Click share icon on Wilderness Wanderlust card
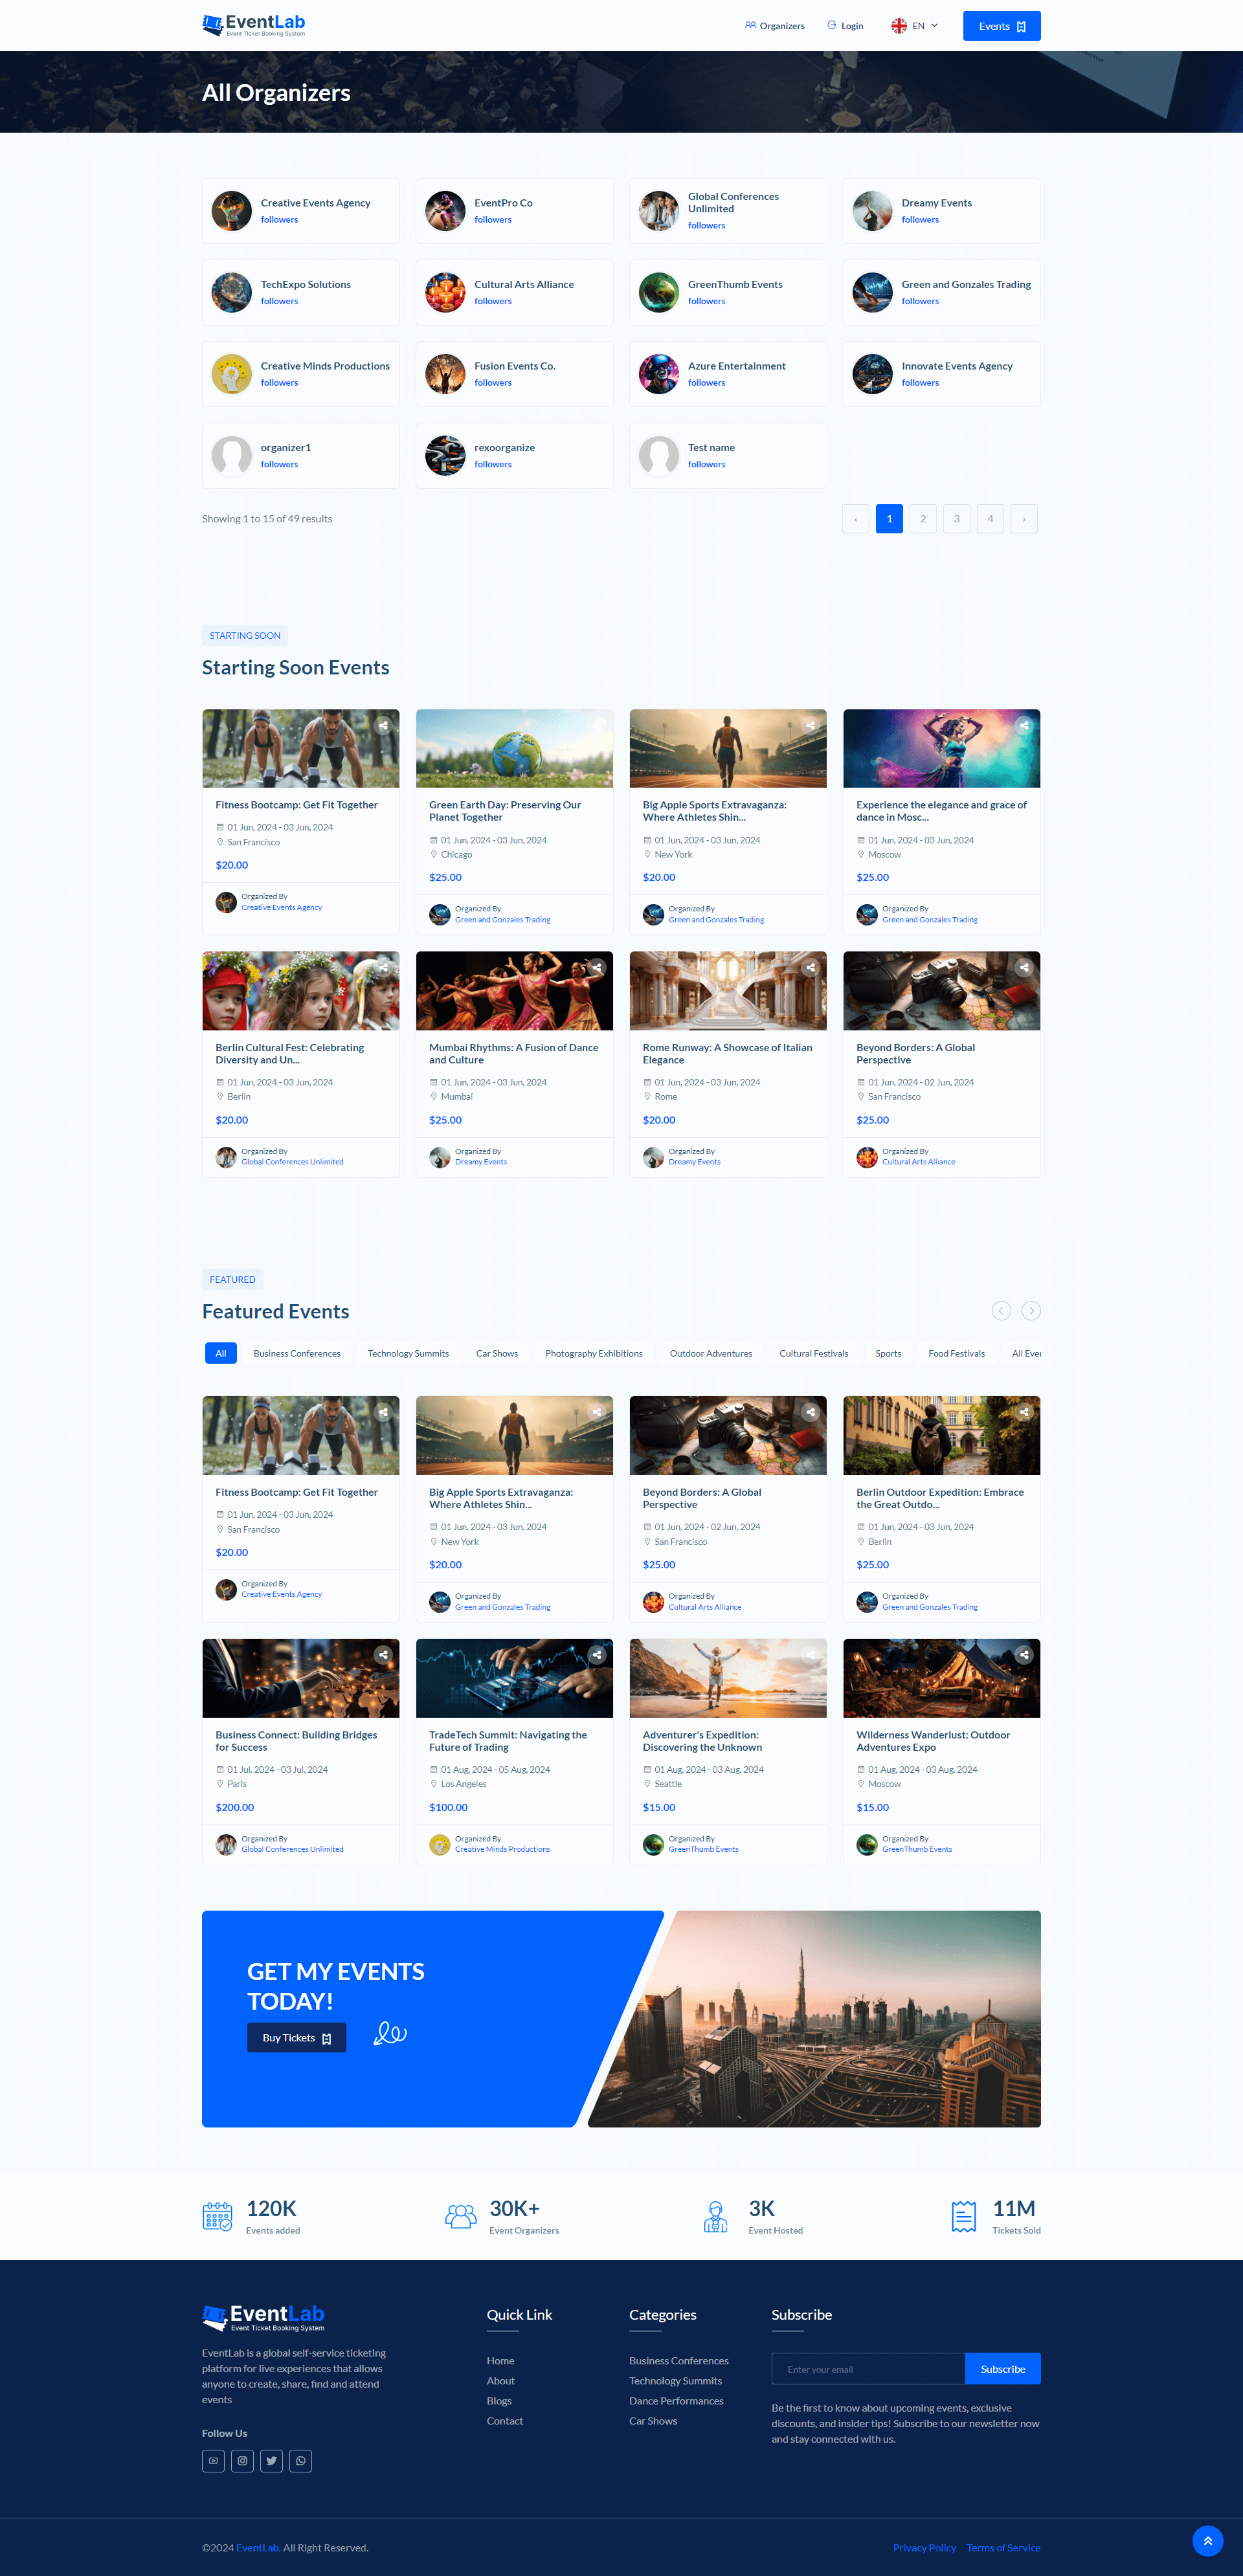The height and width of the screenshot is (2576, 1243). 1024,1655
